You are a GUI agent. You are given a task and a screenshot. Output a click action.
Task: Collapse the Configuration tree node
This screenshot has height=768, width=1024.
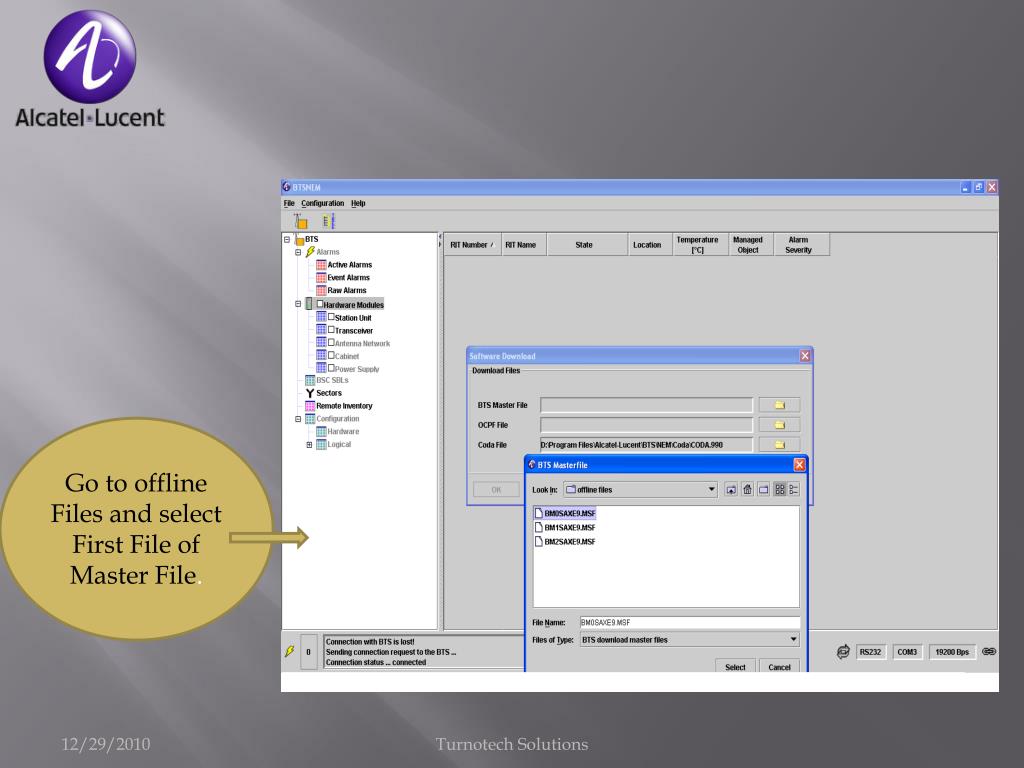pyautogui.click(x=298, y=419)
